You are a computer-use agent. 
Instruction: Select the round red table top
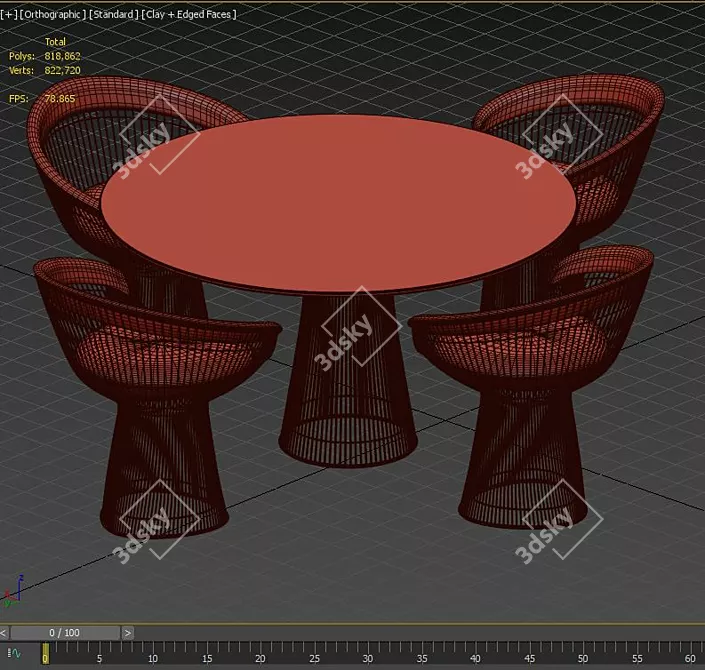tap(338, 200)
